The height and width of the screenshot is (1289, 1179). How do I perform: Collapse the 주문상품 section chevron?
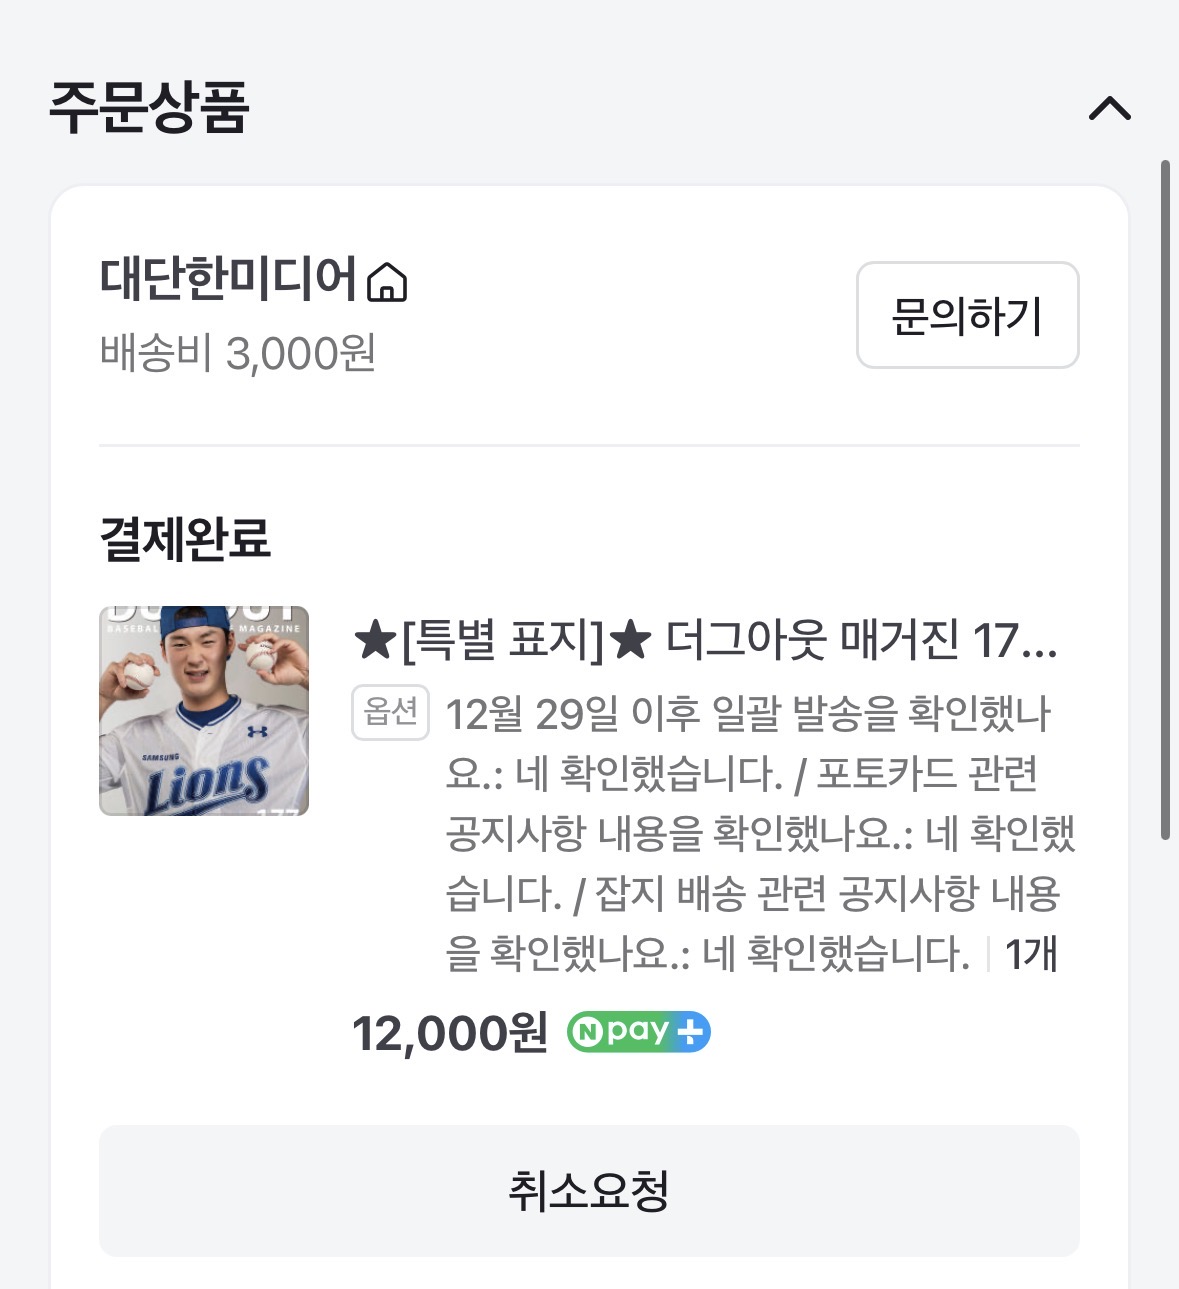[1109, 108]
